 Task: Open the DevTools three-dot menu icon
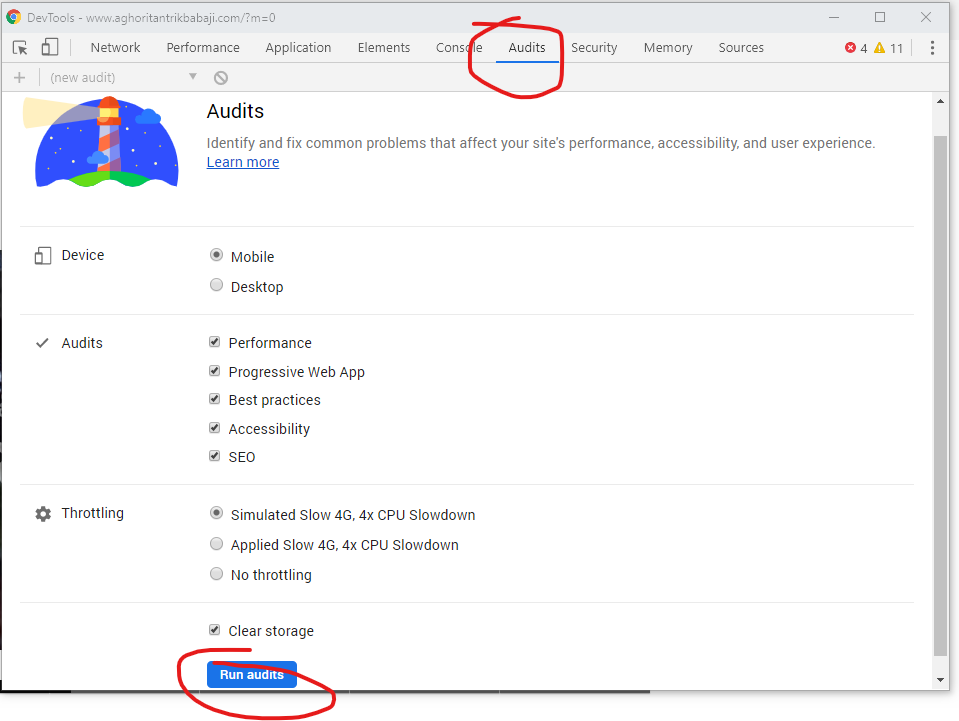[x=932, y=47]
